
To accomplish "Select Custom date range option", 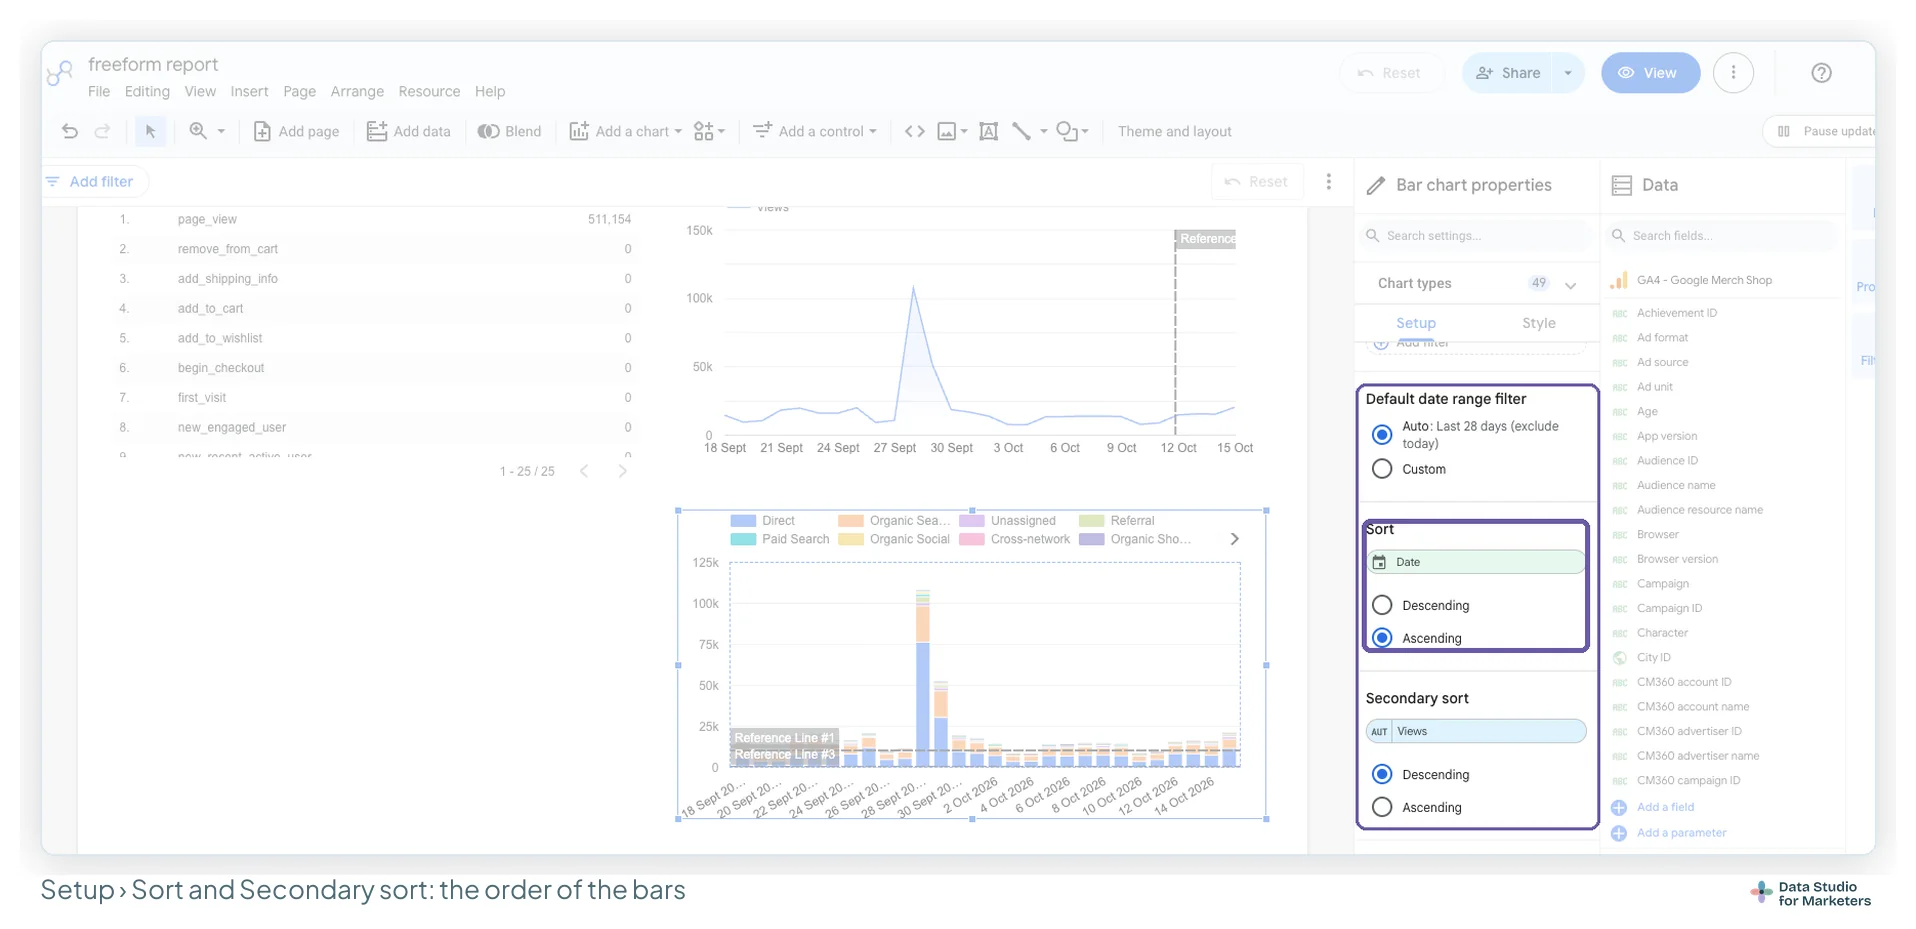I will pos(1382,469).
